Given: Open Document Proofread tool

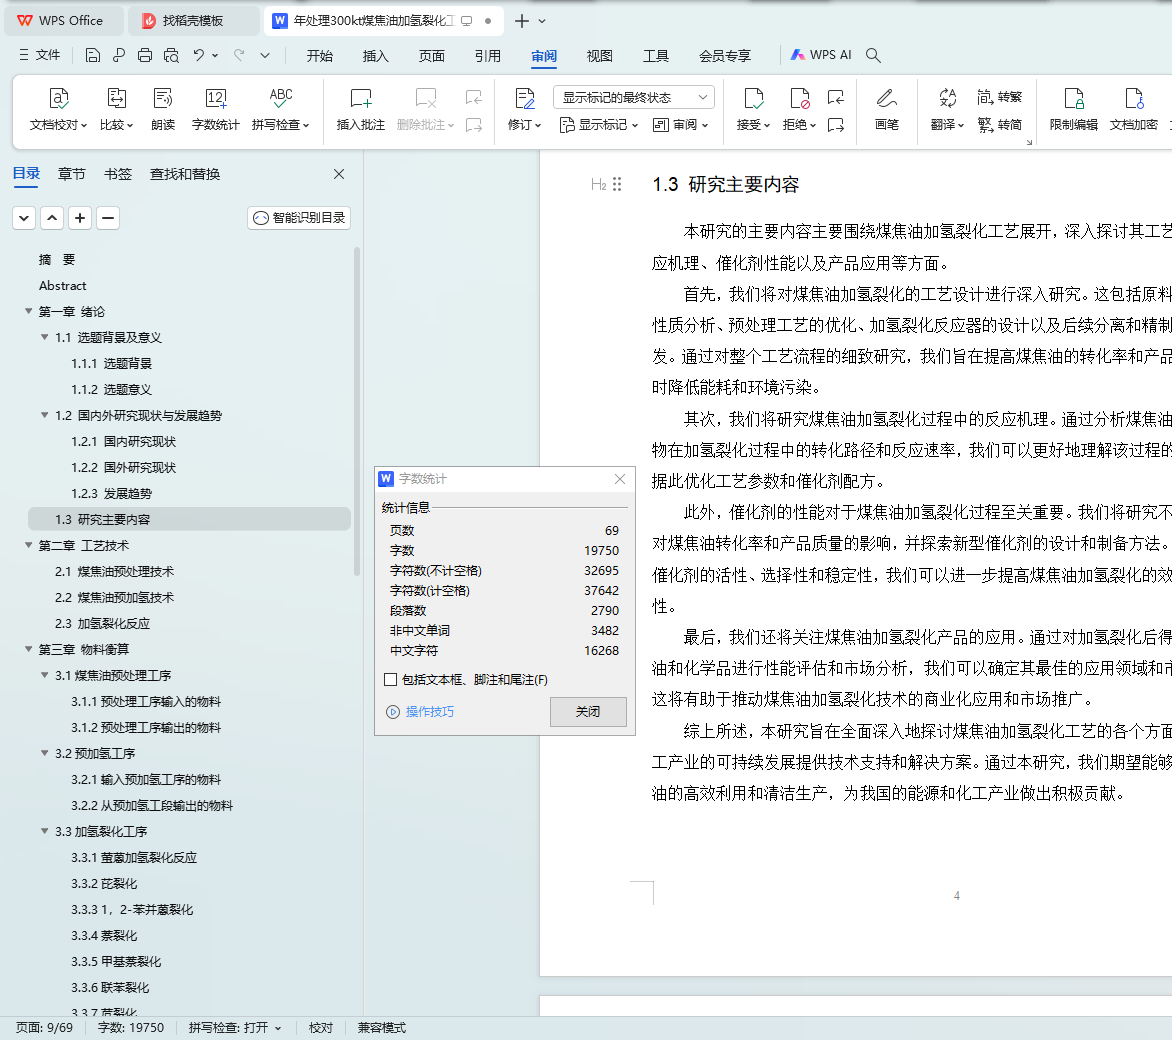Looking at the screenshot, I should (x=58, y=109).
